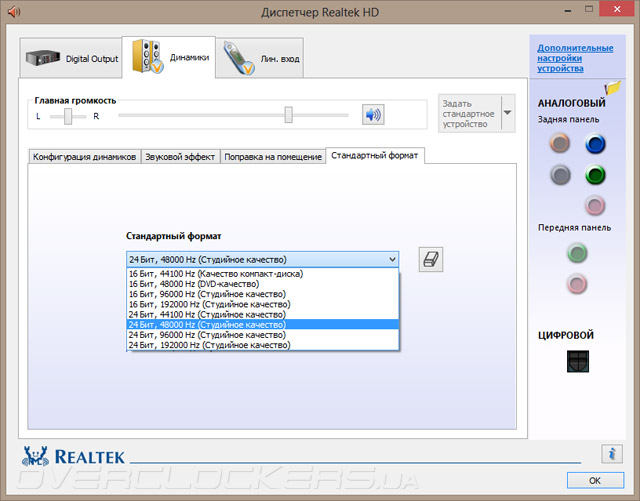Click the green rear panel jack

(595, 175)
